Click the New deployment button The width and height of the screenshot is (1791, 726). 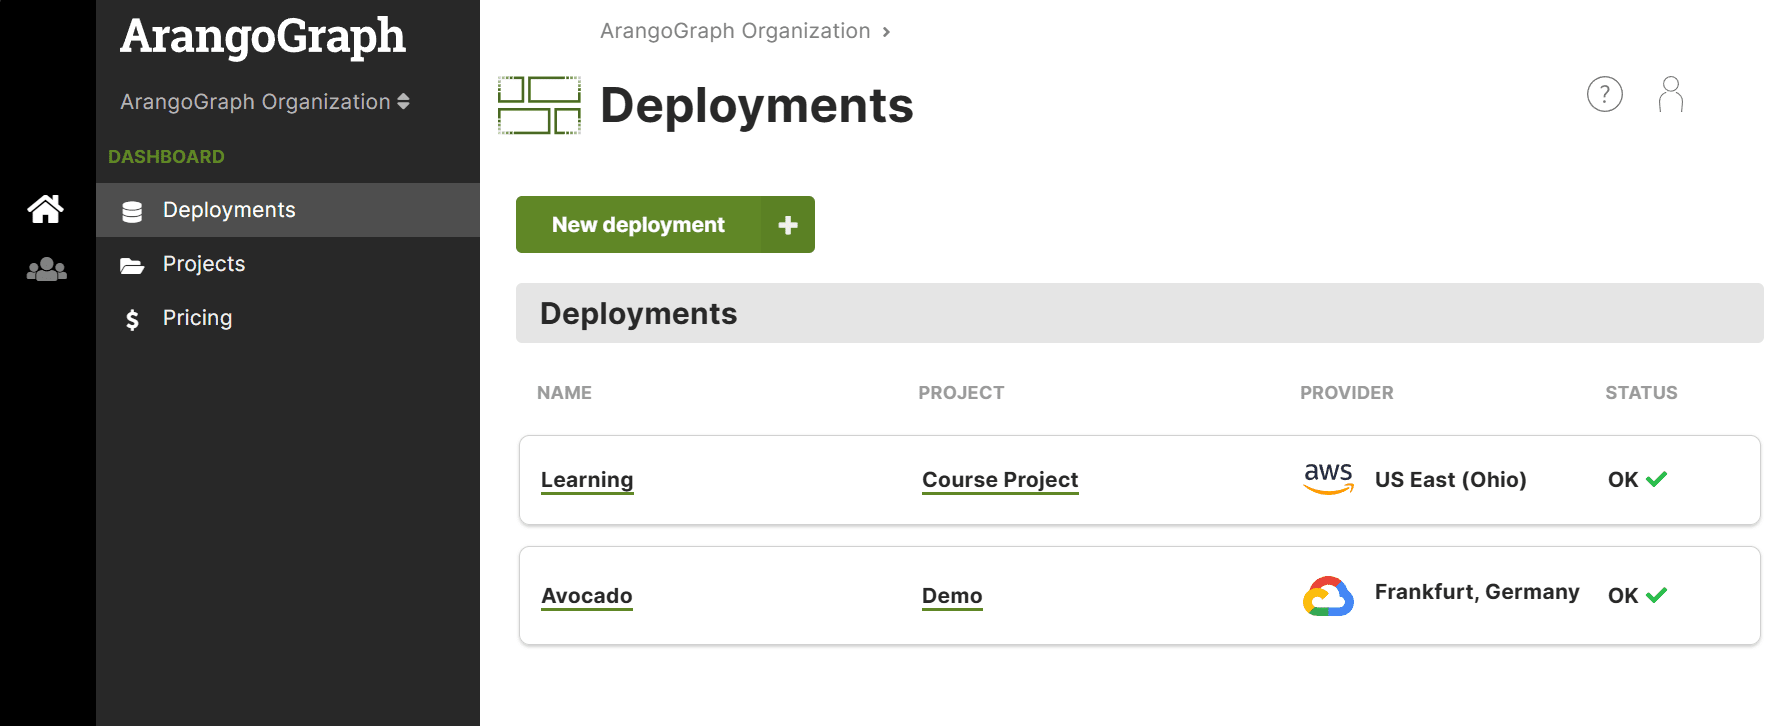point(665,225)
